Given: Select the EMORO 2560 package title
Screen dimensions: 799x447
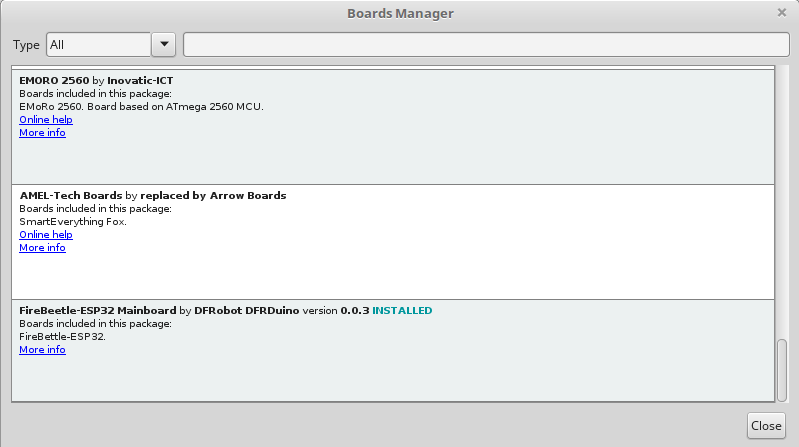Looking at the screenshot, I should pos(54,81).
